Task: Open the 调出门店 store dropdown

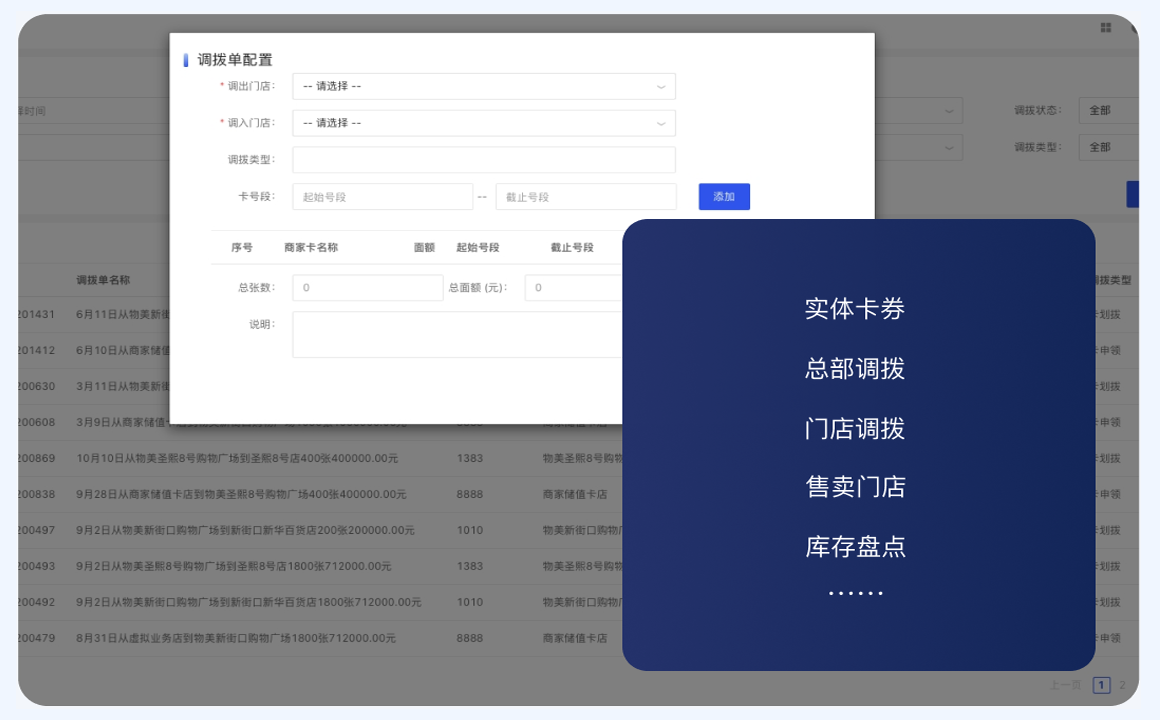Action: click(483, 86)
